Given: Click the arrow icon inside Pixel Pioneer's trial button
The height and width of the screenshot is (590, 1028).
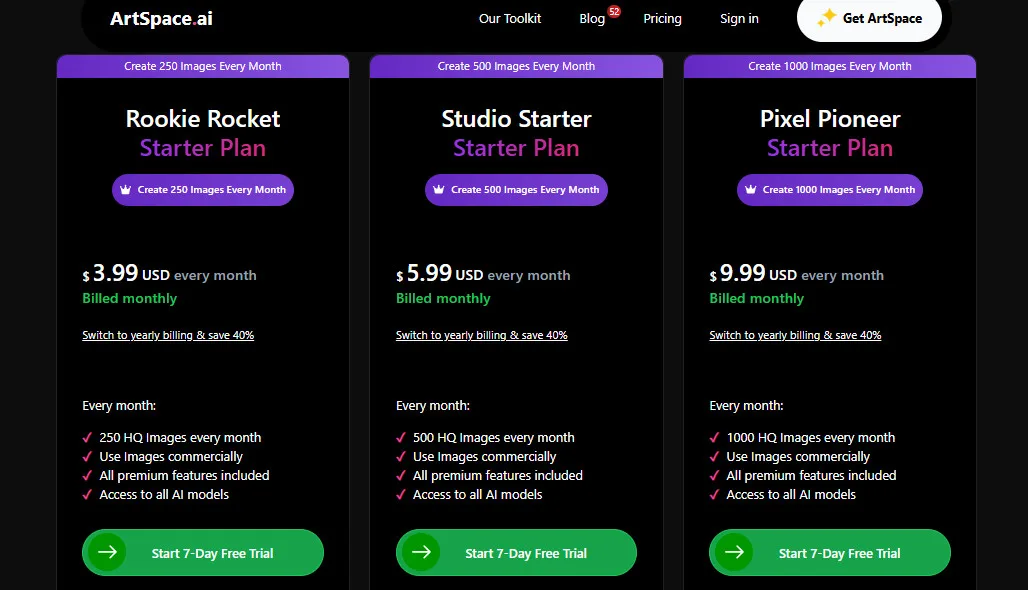Looking at the screenshot, I should pyautogui.click(x=735, y=552).
